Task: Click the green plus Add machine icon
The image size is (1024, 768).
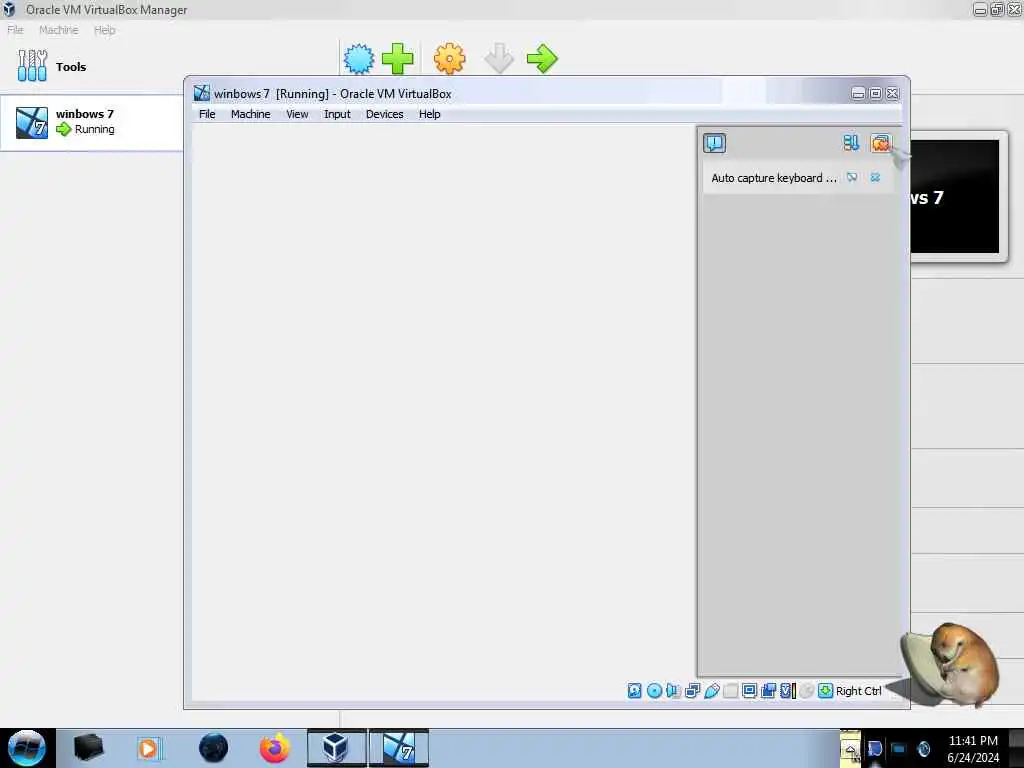Action: 397,59
